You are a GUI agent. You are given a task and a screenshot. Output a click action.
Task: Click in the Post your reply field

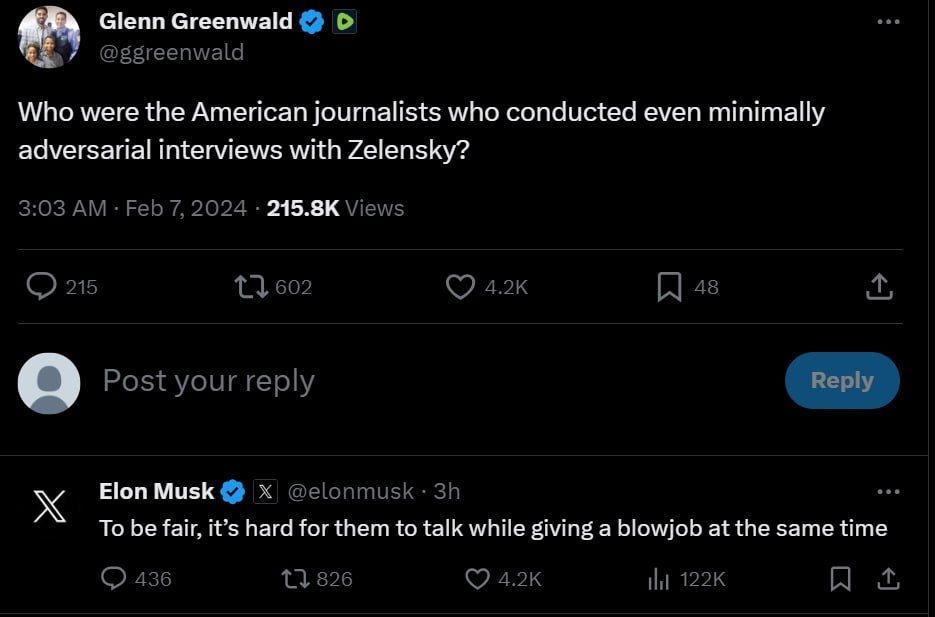coord(400,381)
